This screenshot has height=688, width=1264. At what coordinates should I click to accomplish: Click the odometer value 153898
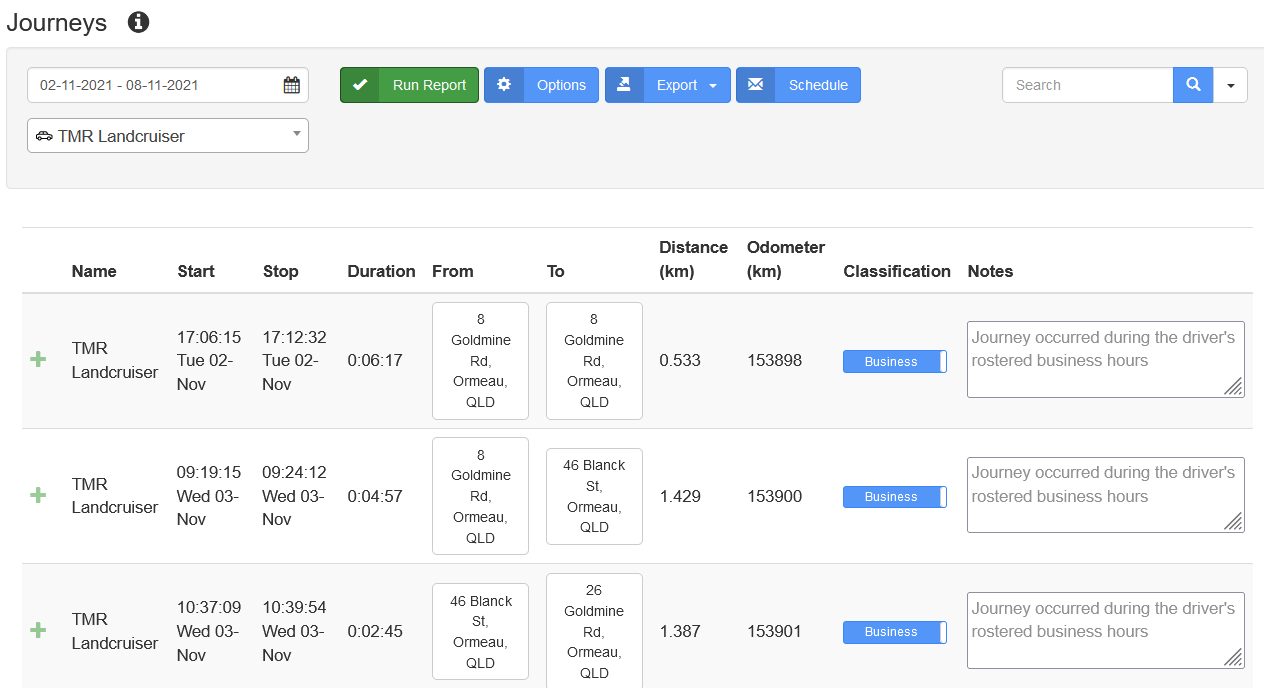[774, 360]
